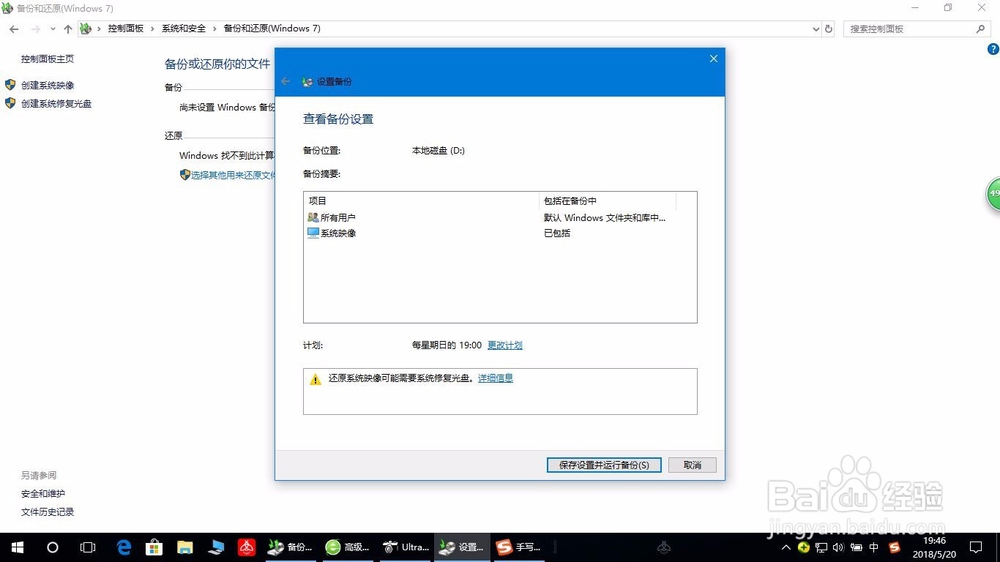
Task: Click the 项目 column header
Action: point(422,201)
